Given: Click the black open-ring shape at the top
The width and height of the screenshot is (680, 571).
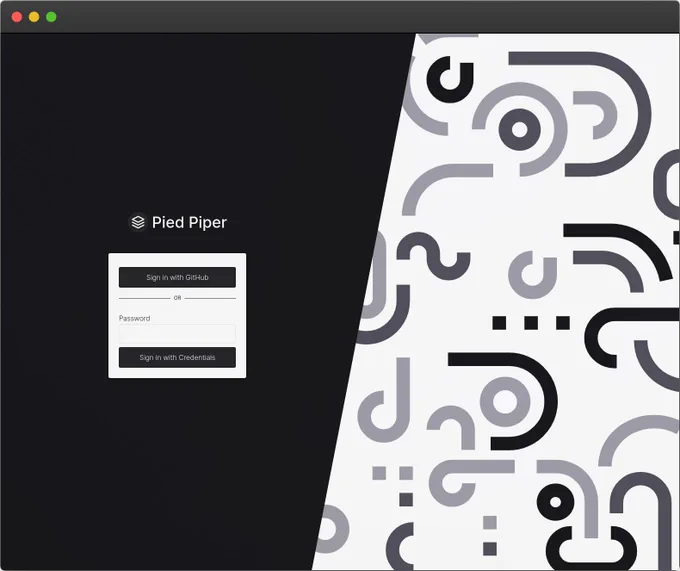Looking at the screenshot, I should point(450,80).
